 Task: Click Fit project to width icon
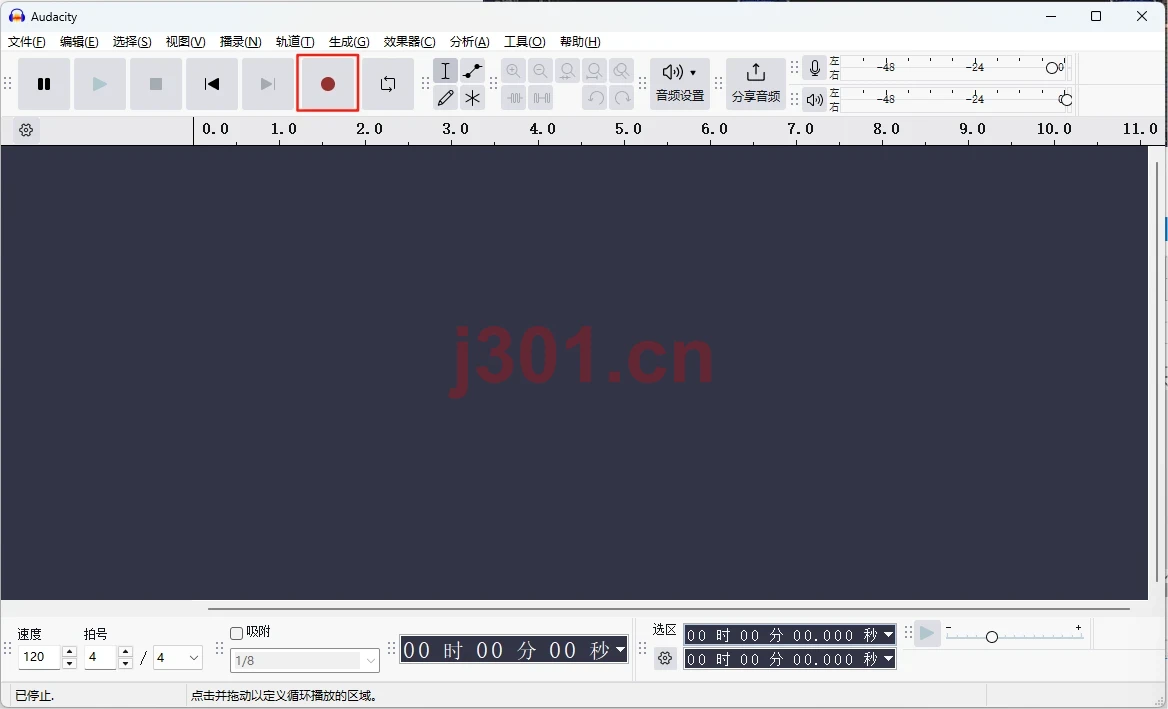pos(594,71)
